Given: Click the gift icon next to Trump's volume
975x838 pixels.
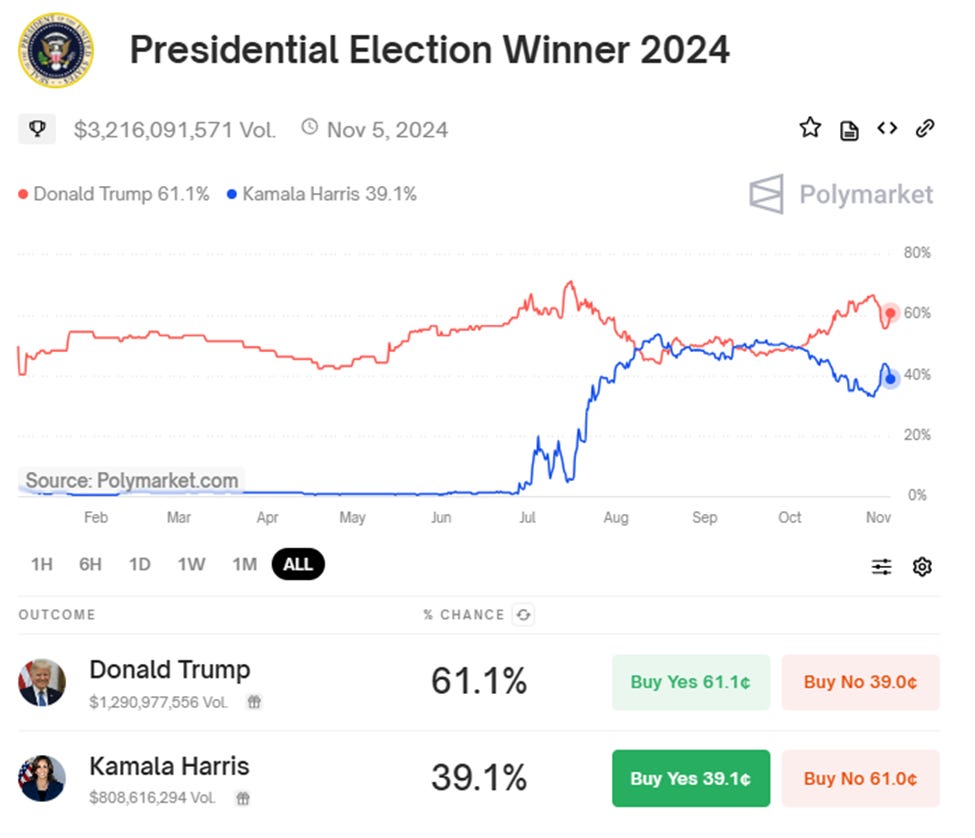Looking at the screenshot, I should coord(253,699).
